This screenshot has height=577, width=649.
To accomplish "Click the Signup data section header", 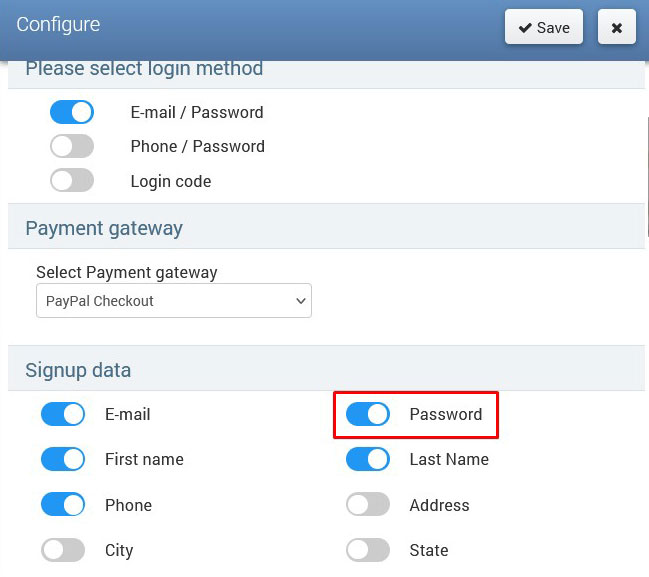I will point(78,370).
